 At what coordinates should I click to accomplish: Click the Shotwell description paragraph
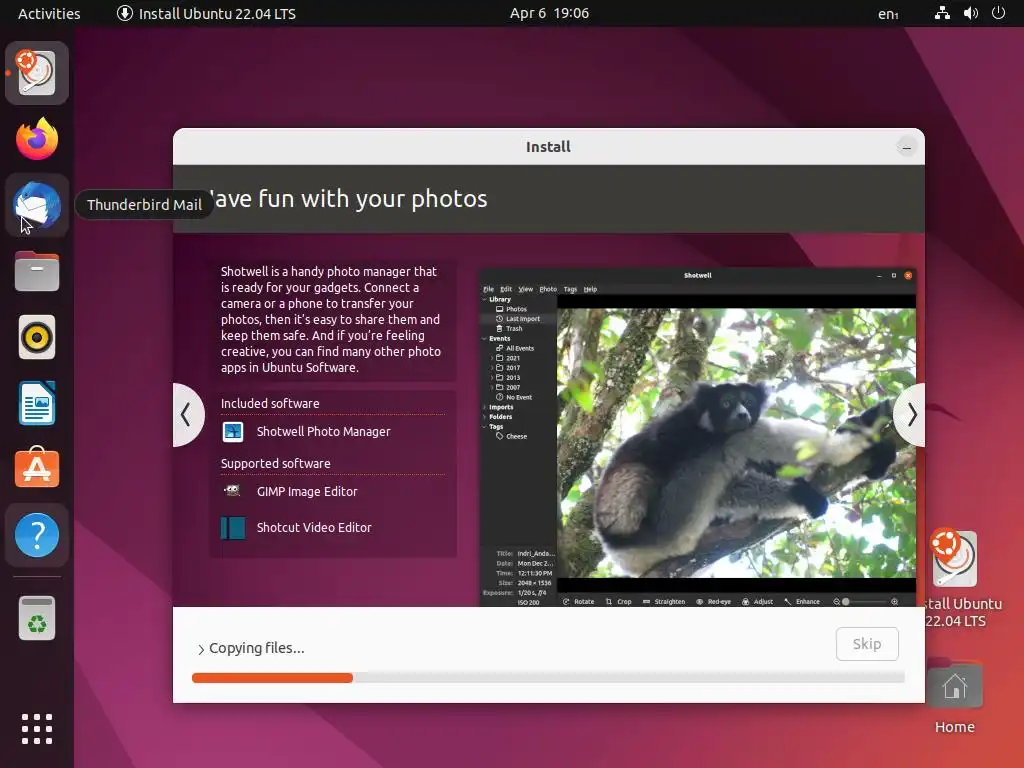click(331, 319)
